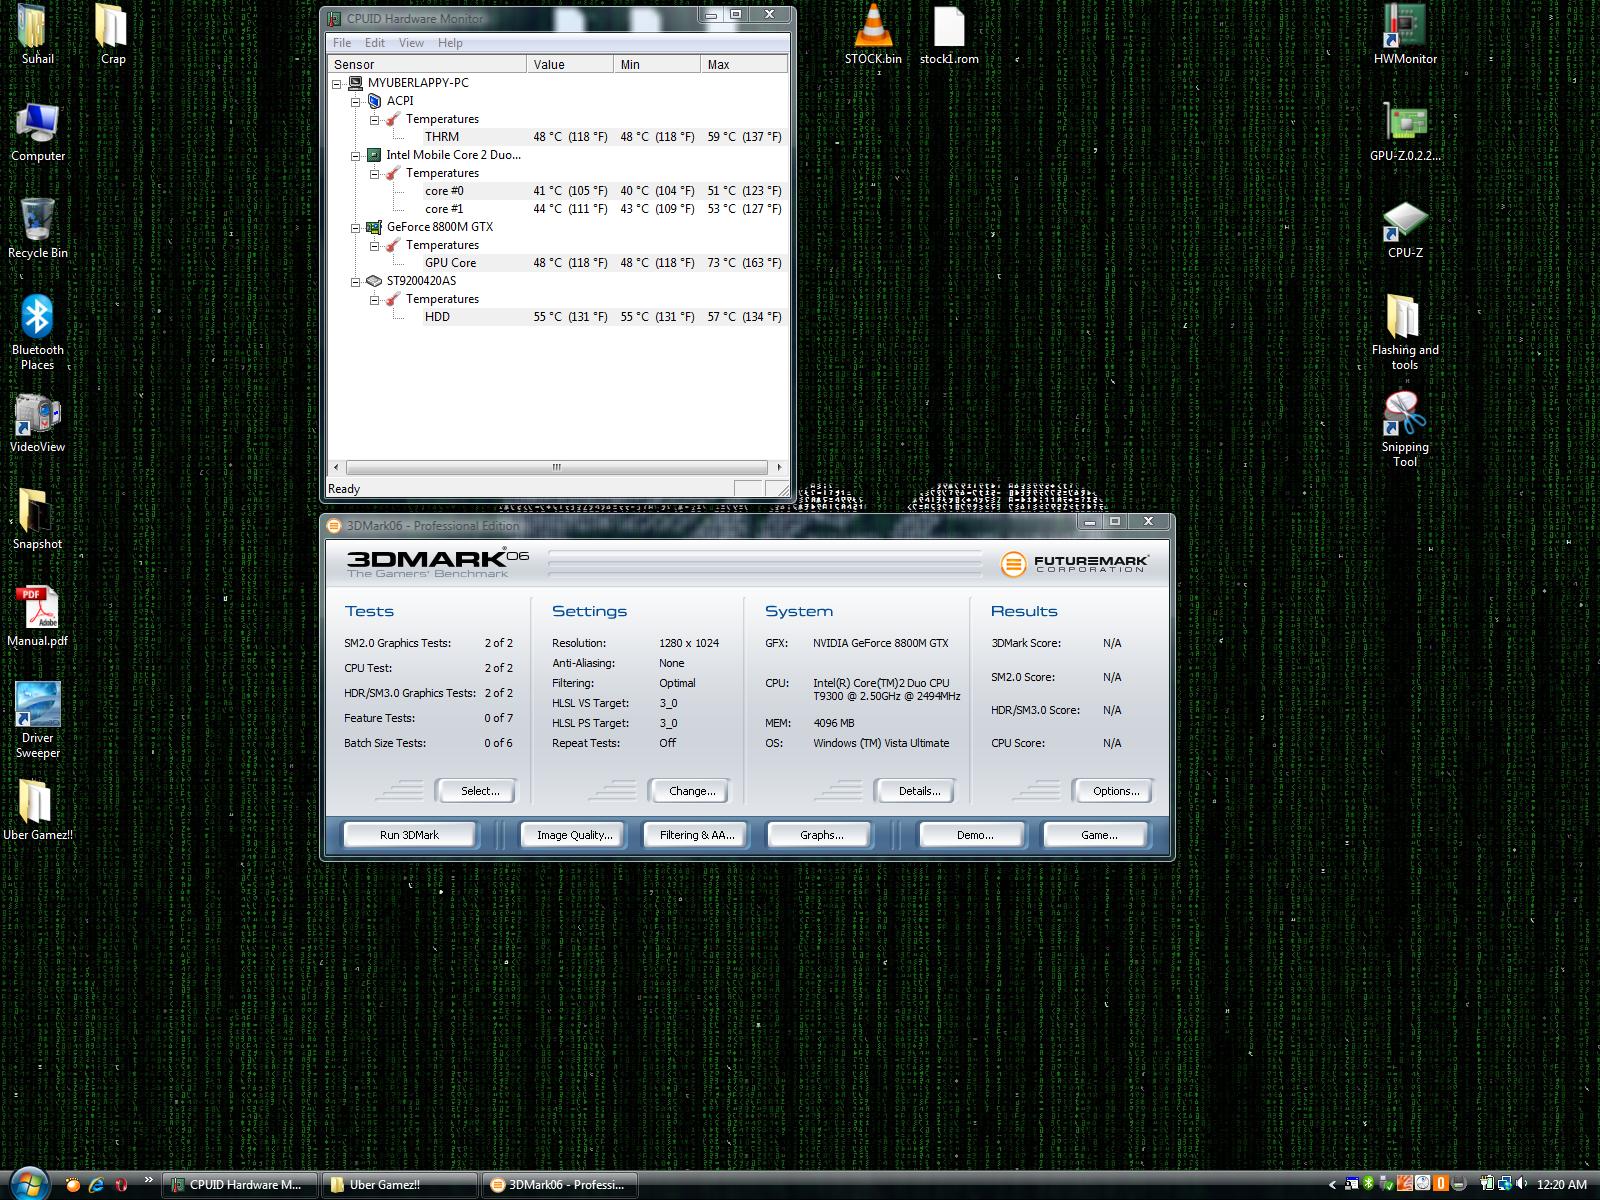This screenshot has width=1600, height=1200.
Task: Click the Sensor column header
Action: point(428,64)
